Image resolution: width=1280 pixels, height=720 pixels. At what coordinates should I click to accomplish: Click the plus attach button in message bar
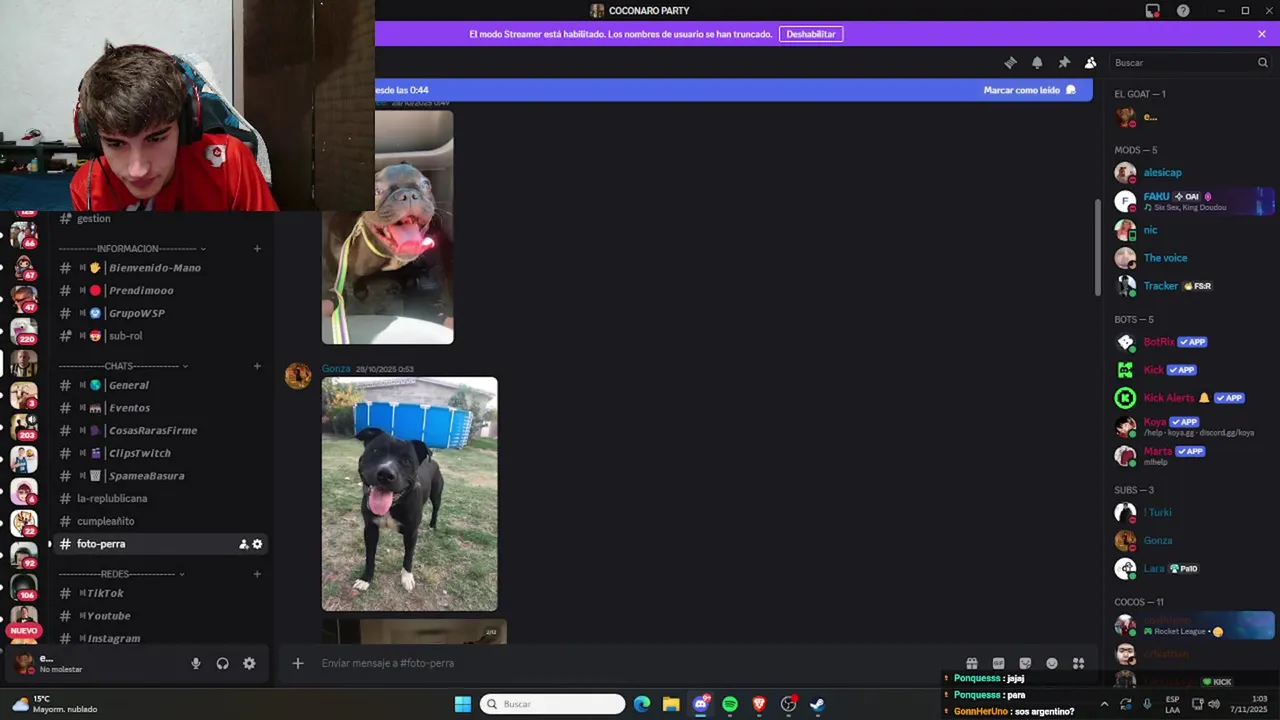[x=297, y=663]
